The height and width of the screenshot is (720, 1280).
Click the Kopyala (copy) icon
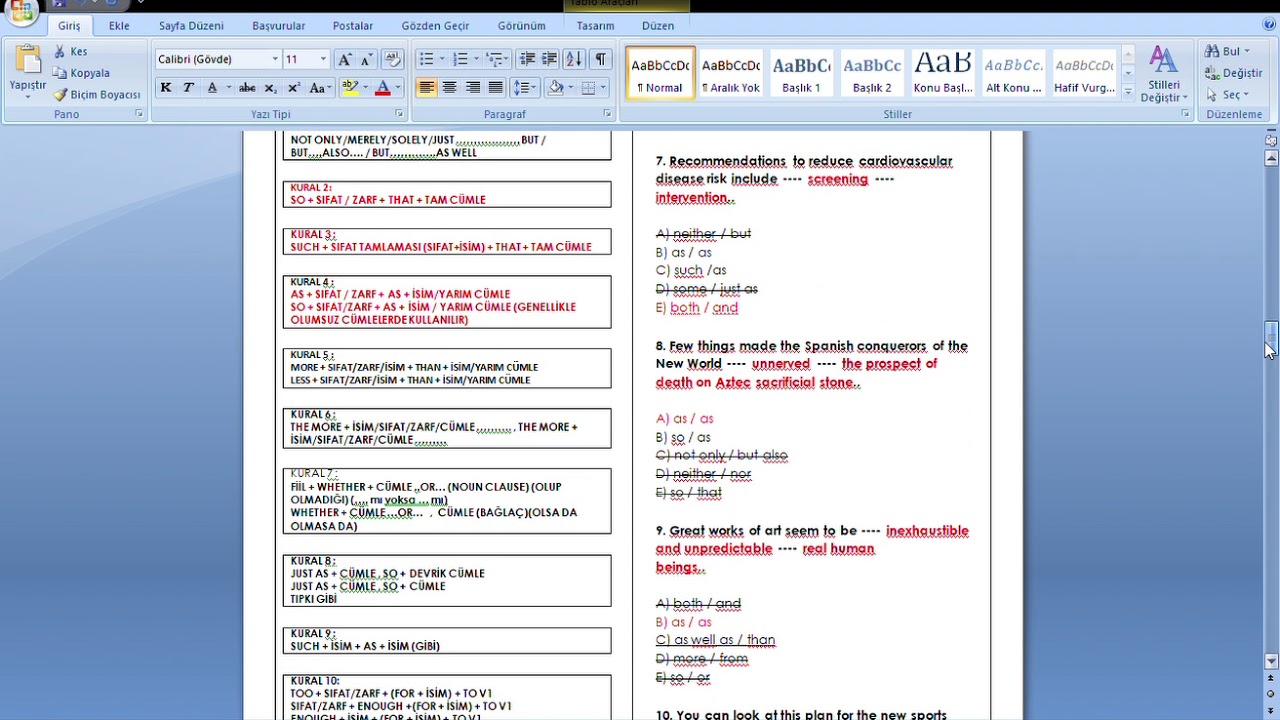pyautogui.click(x=60, y=73)
